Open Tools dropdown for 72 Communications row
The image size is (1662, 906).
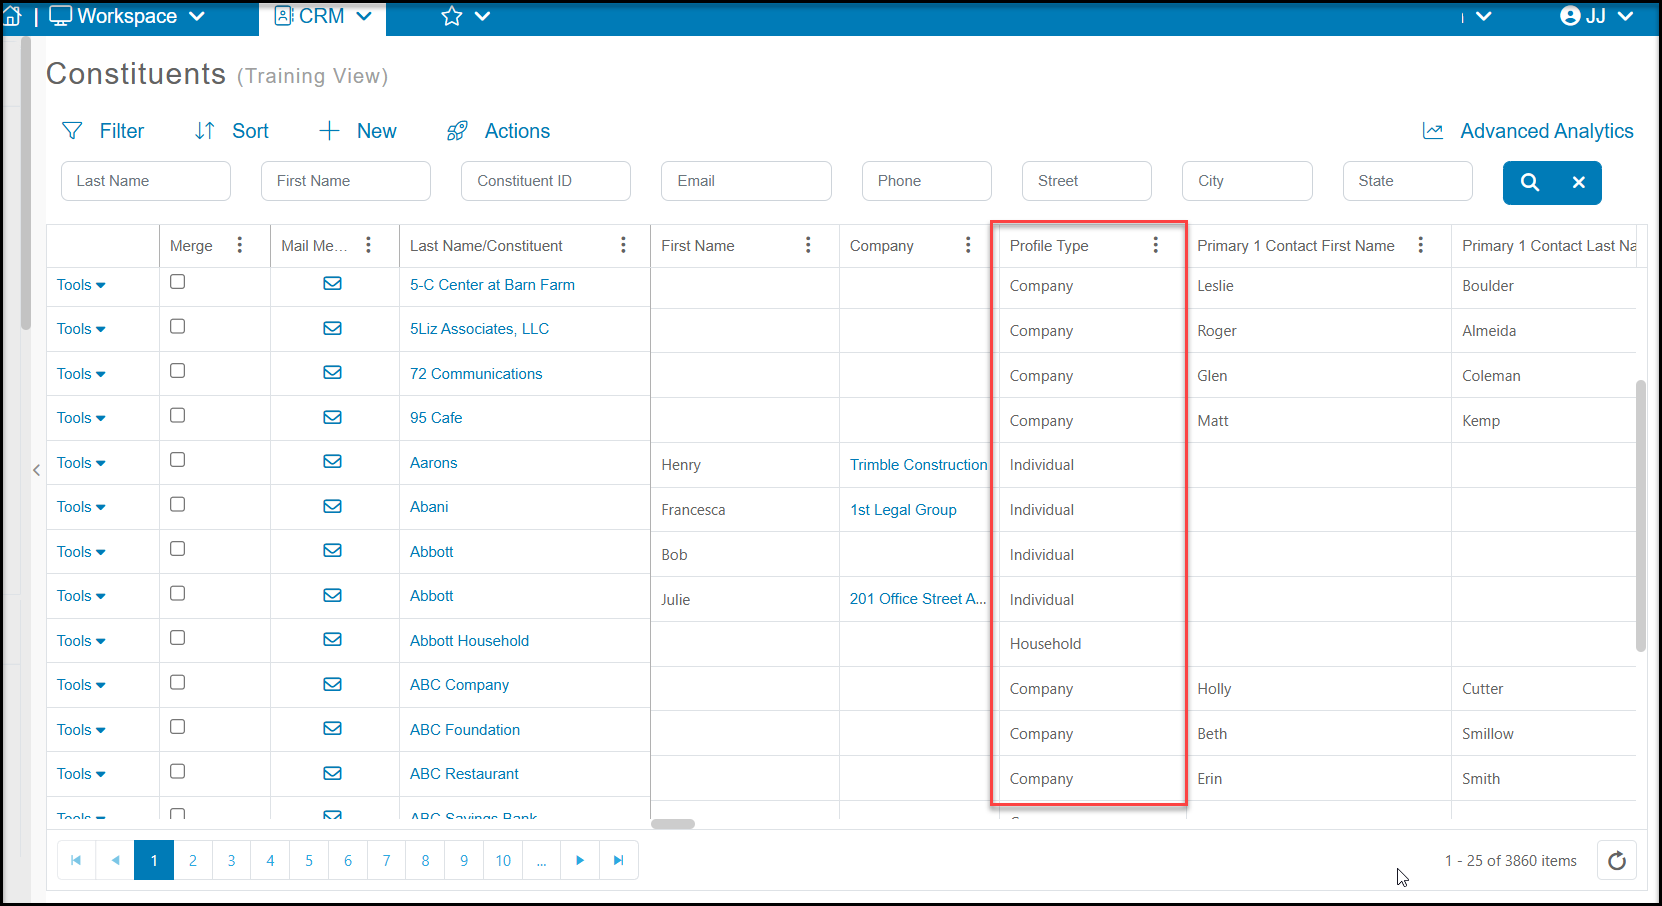click(81, 374)
